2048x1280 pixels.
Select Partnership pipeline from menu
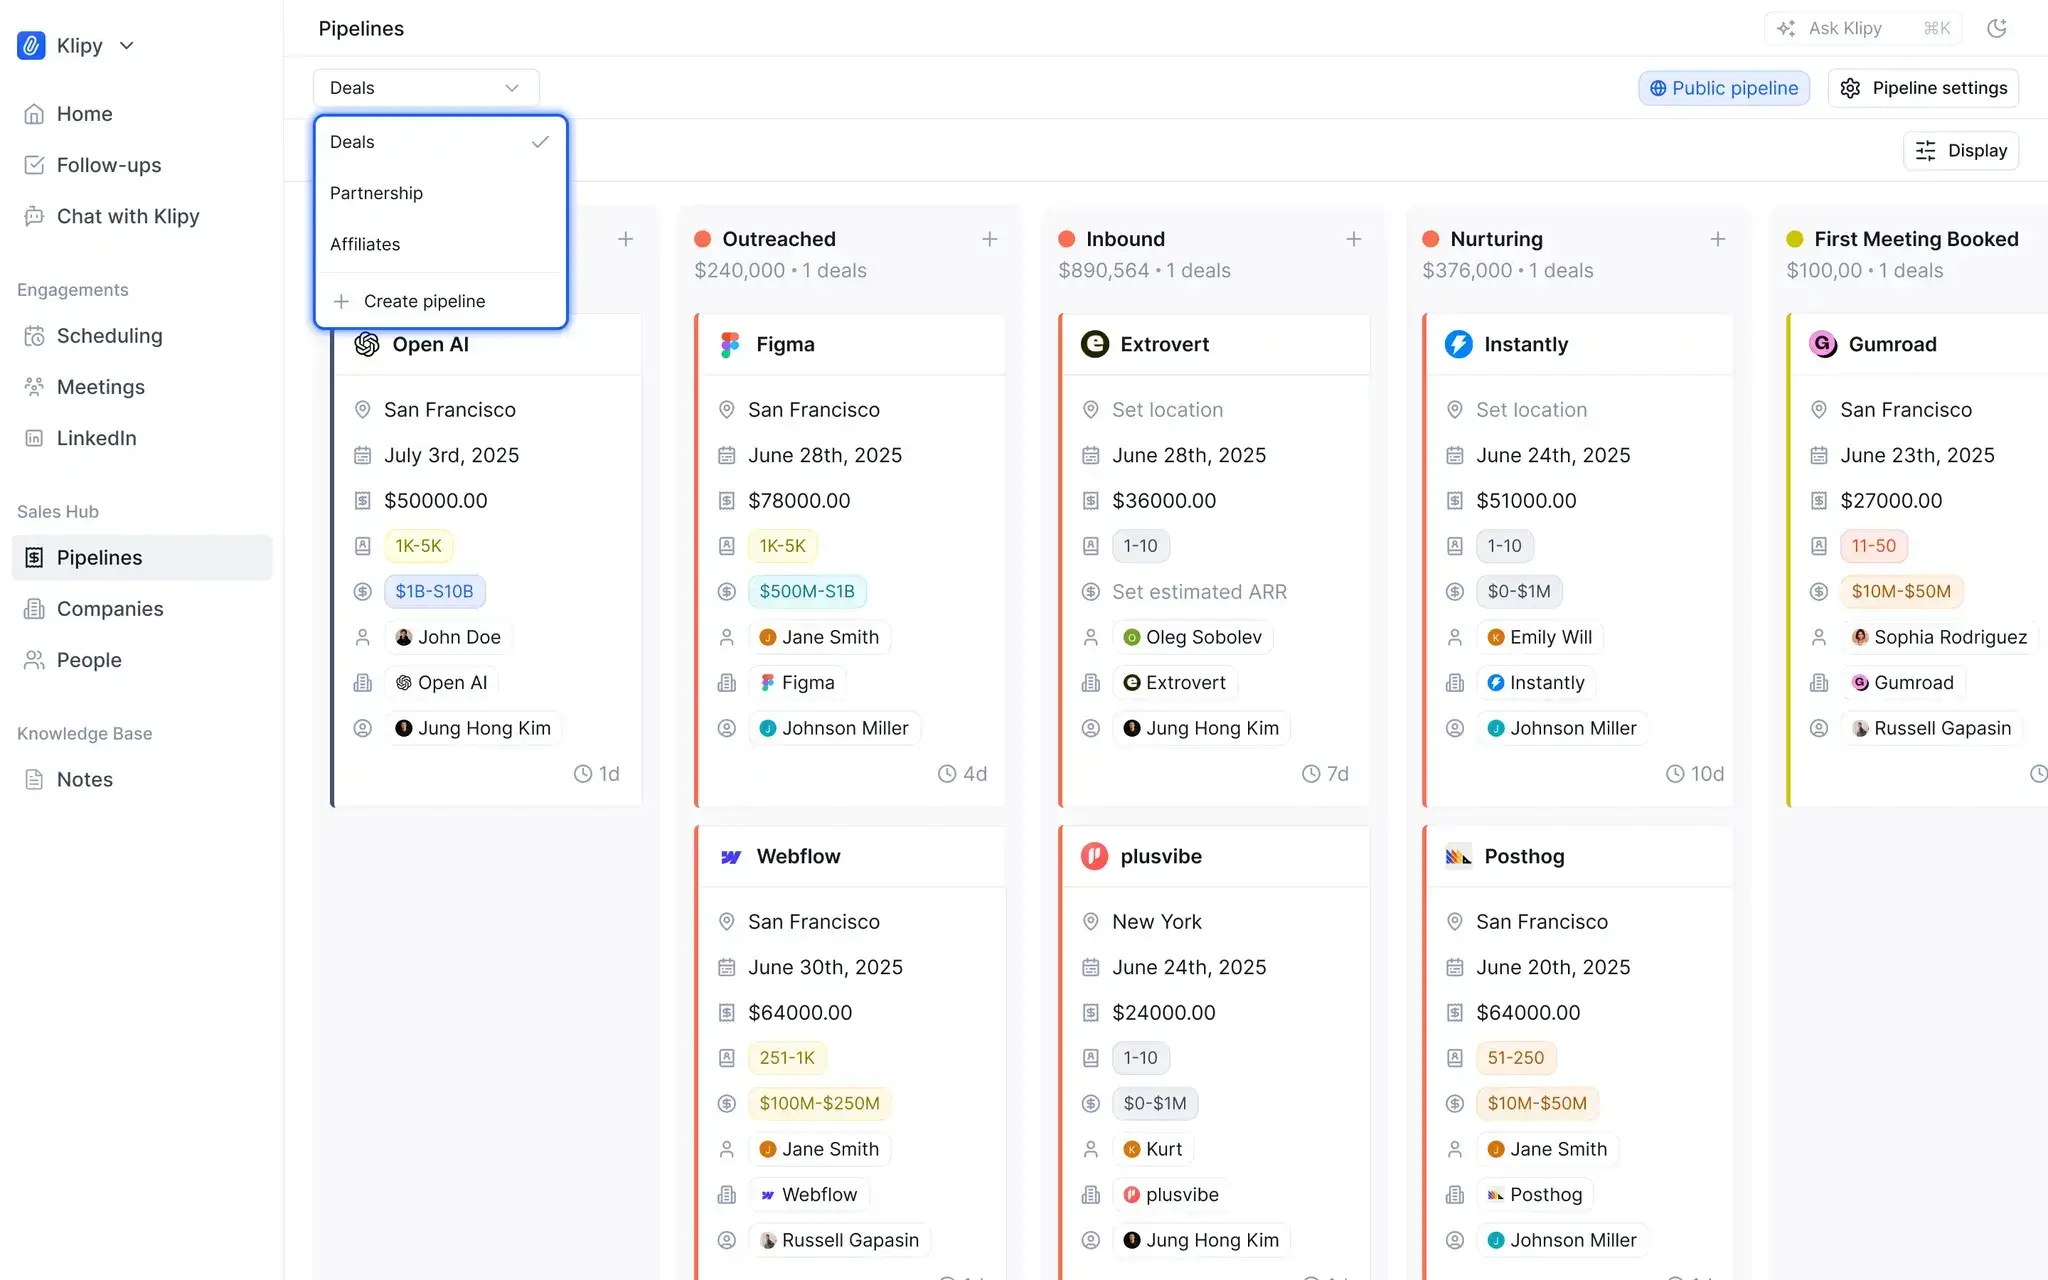pyautogui.click(x=376, y=193)
